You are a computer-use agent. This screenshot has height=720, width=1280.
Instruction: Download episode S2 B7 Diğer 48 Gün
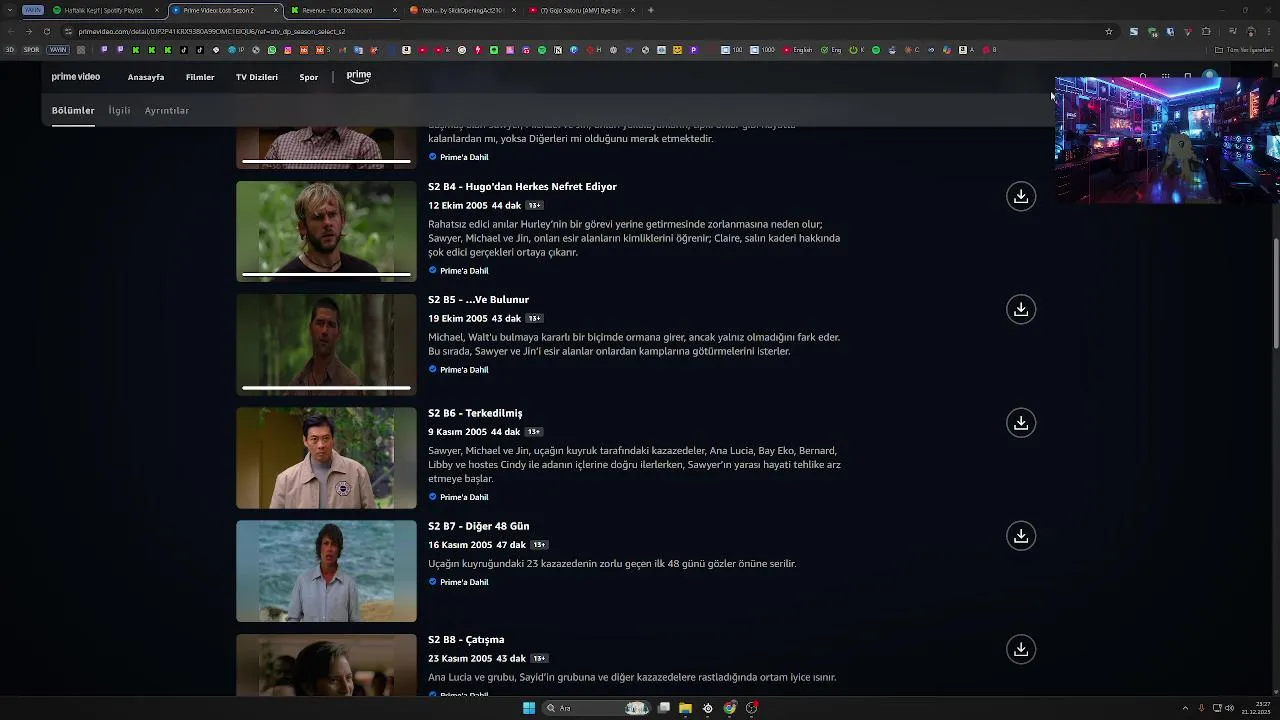(x=1021, y=536)
